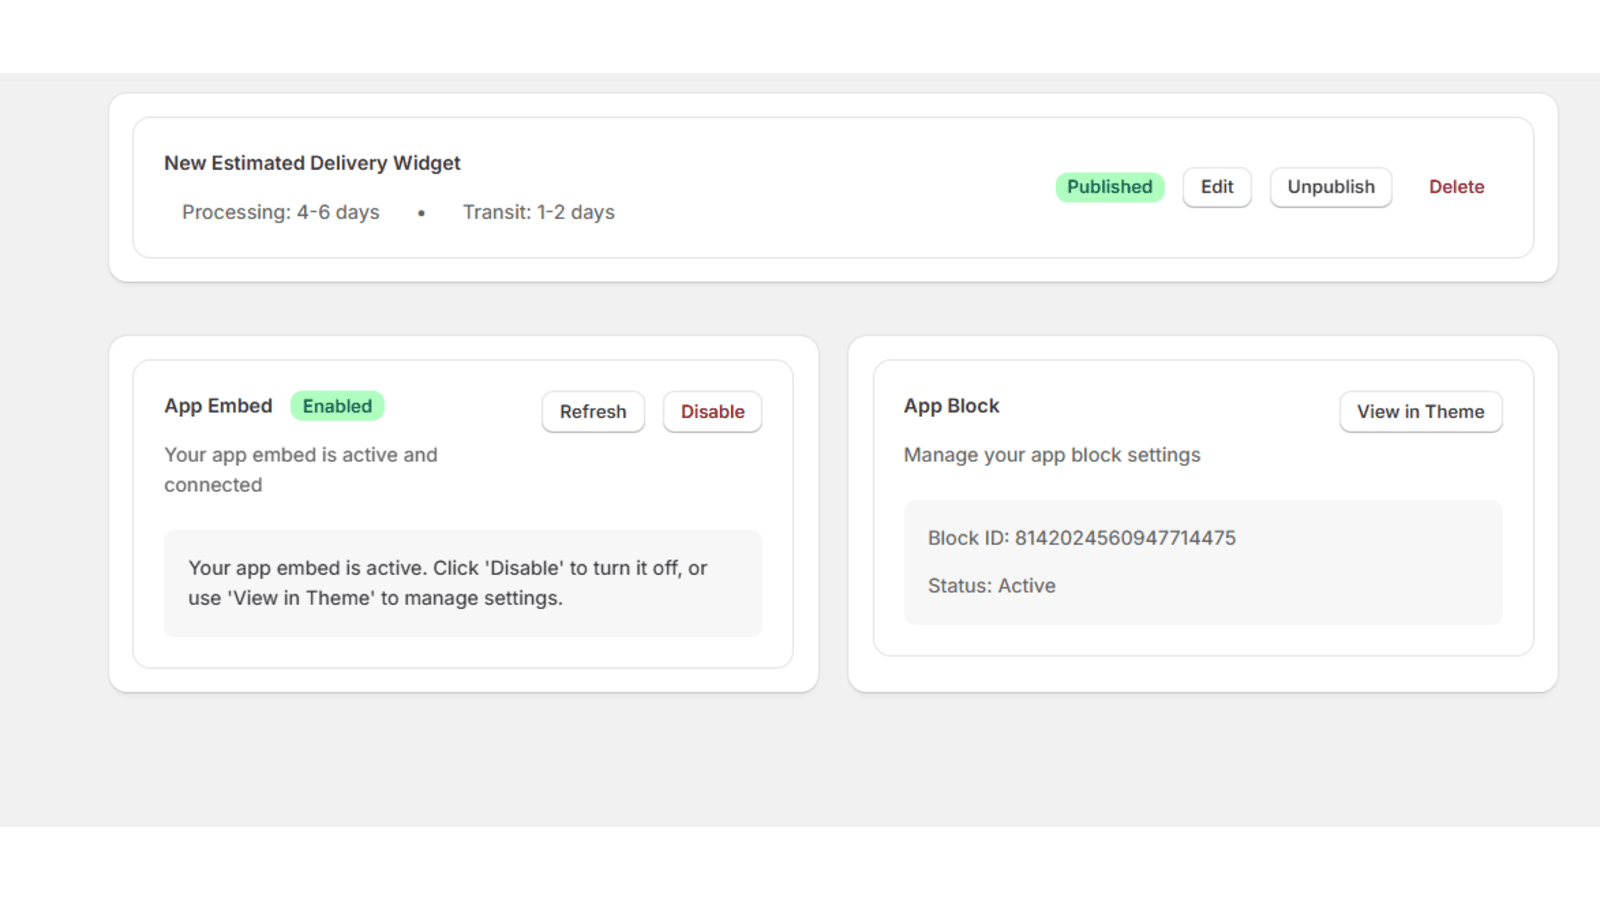Click the green Enabled badge
The height and width of the screenshot is (900, 1600).
point(337,406)
